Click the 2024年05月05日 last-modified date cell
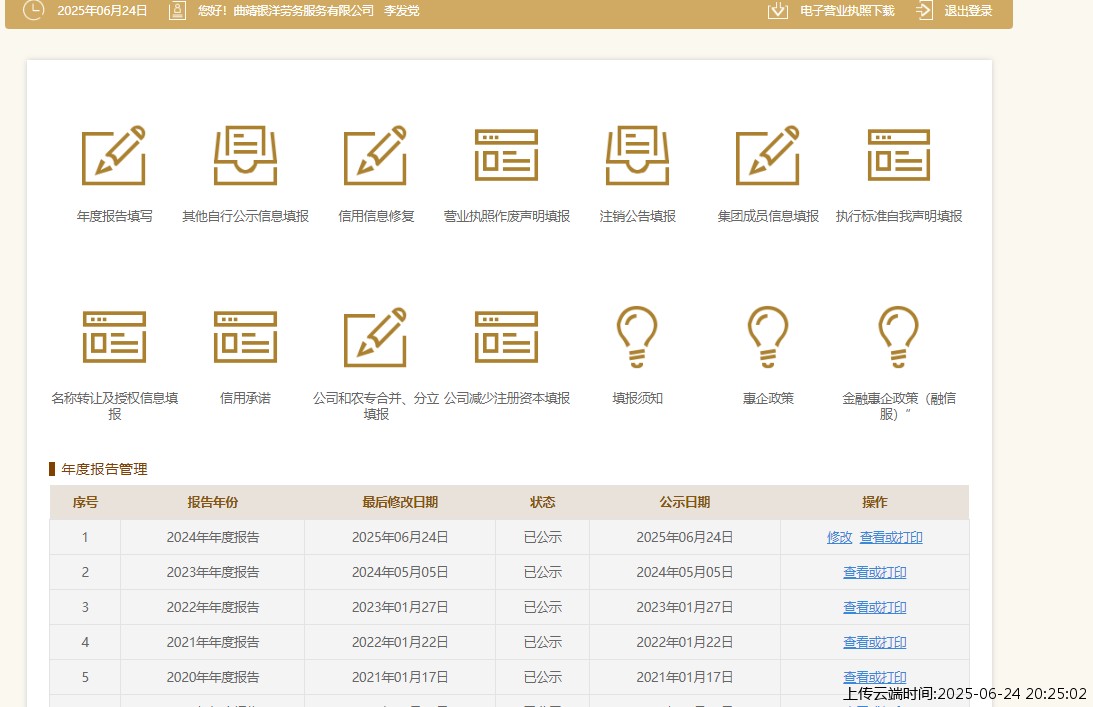Viewport: 1093px width, 707px height. 399,572
